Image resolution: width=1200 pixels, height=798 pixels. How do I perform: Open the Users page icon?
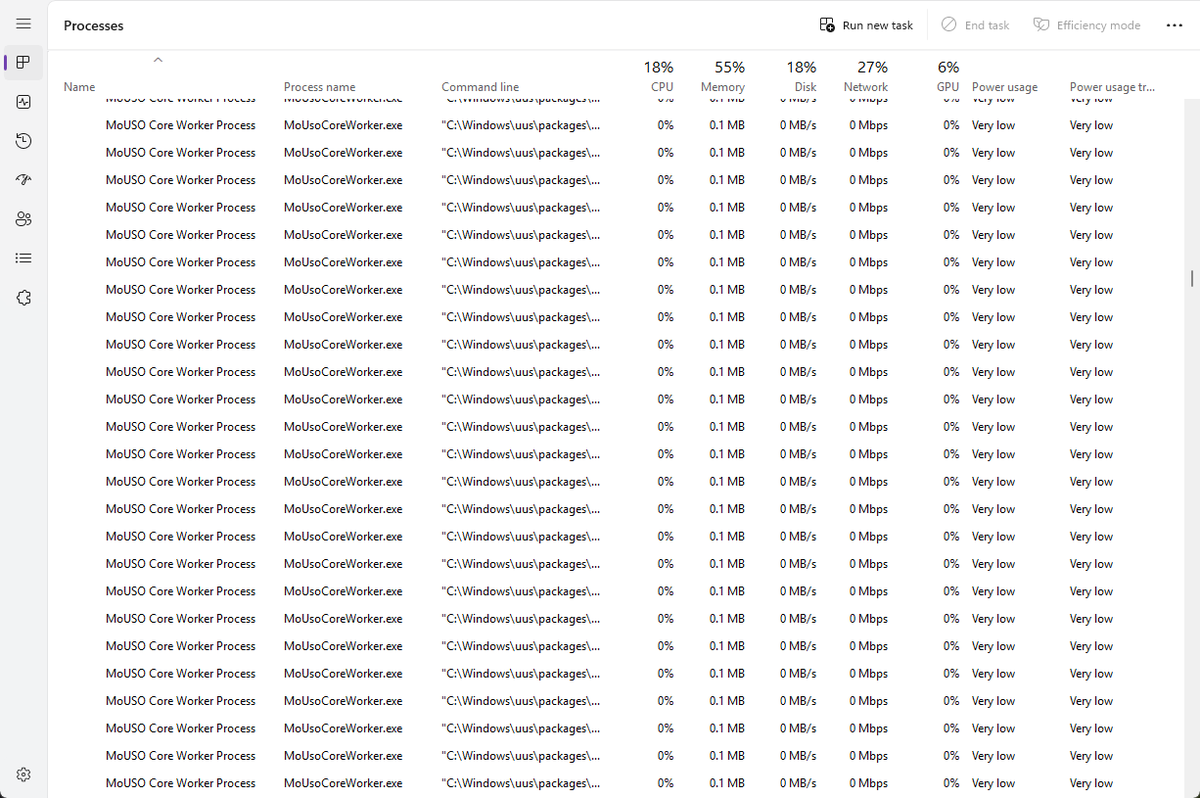(x=23, y=219)
